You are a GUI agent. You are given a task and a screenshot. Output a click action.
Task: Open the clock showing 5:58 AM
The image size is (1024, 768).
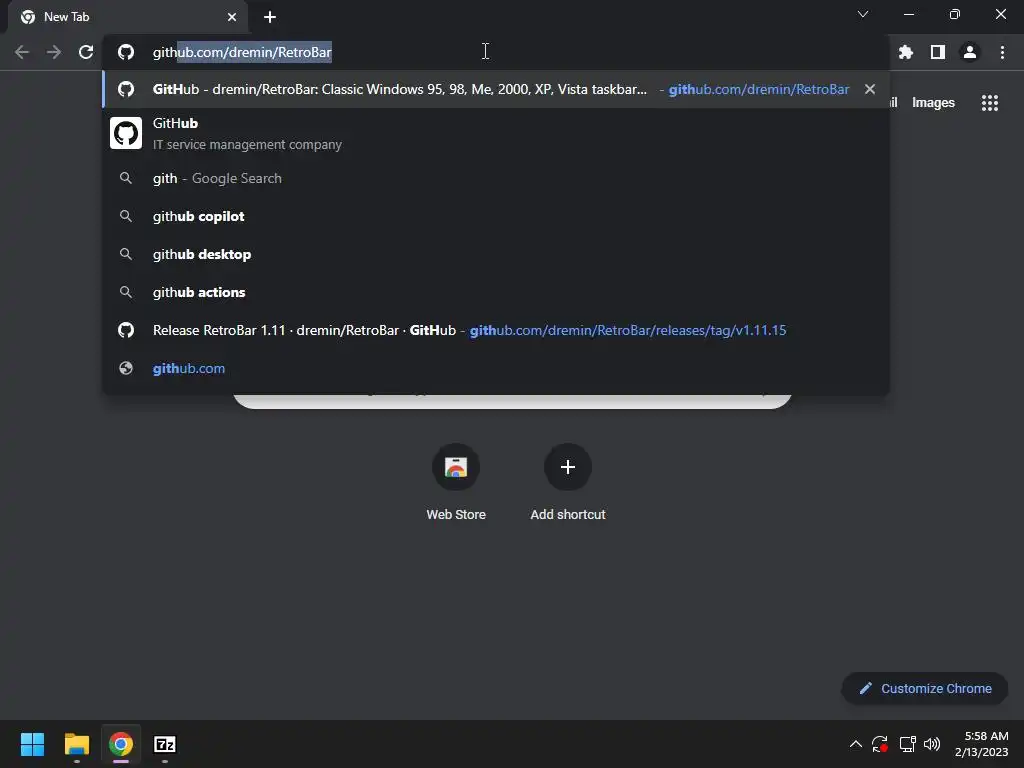pyautogui.click(x=982, y=744)
